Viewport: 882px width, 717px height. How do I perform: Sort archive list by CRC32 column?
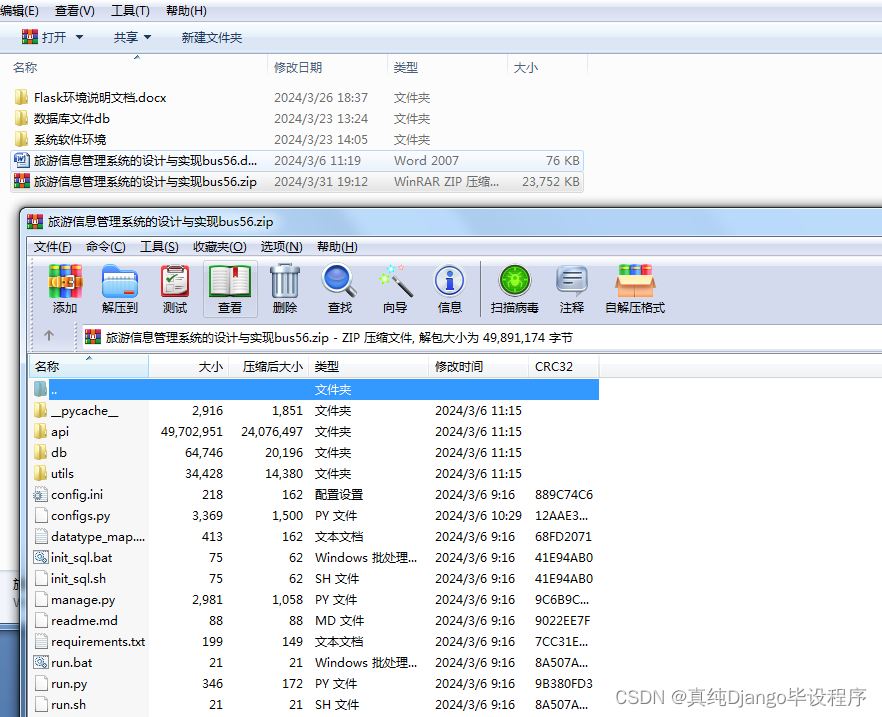(x=563, y=367)
